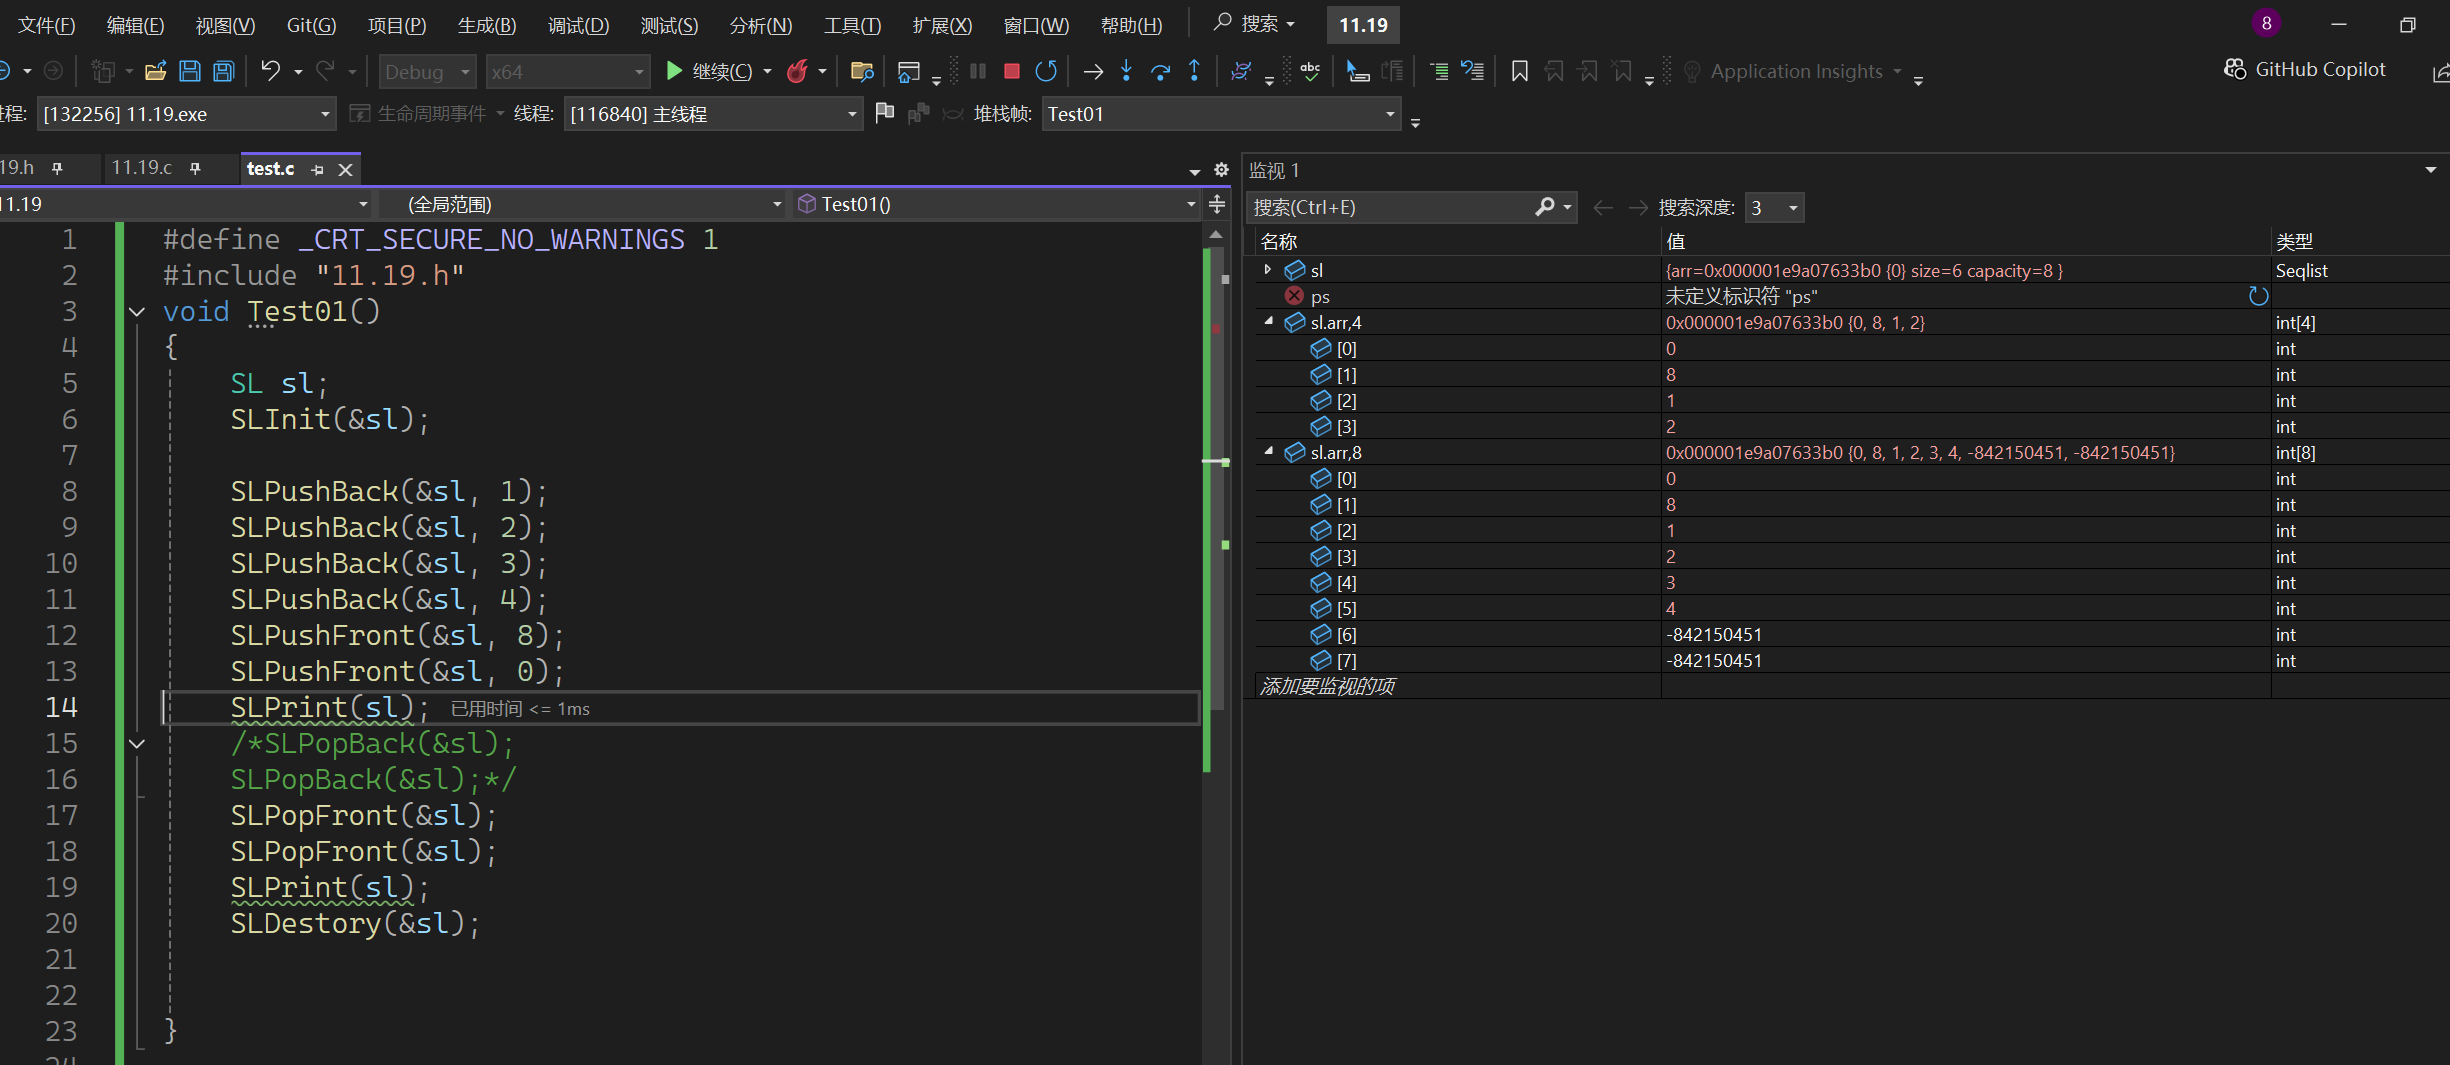Viewport: 2450px width, 1065px height.
Task: Click the 继续(C) button label
Action: tap(722, 71)
